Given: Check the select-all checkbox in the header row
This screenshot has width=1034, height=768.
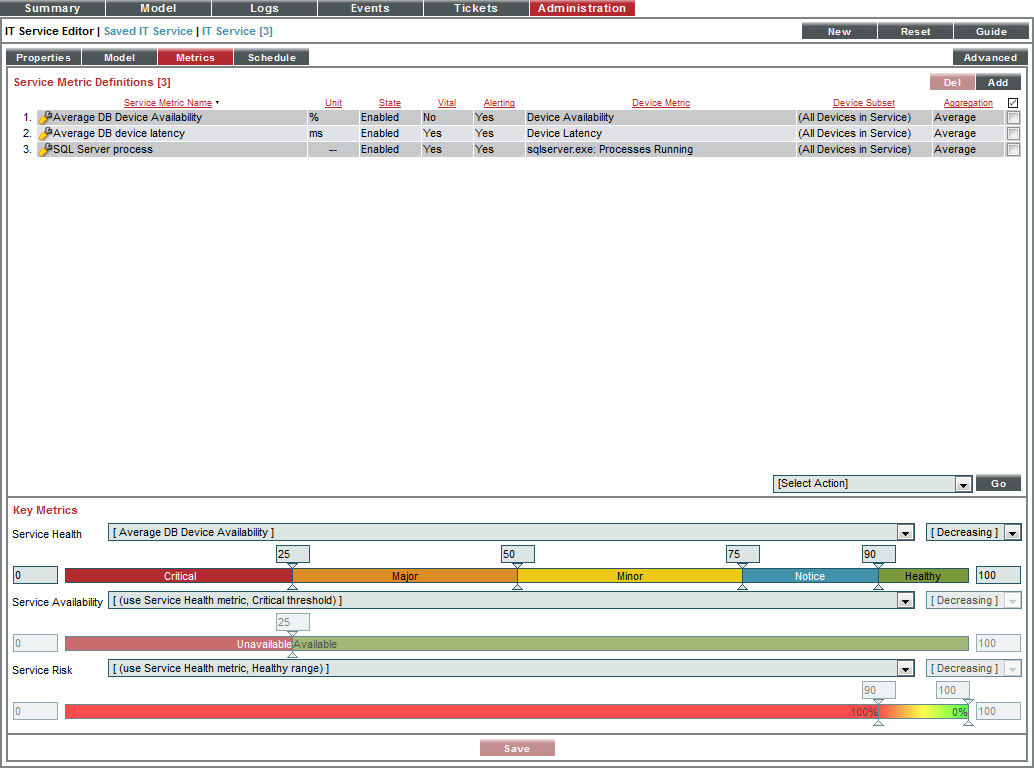Looking at the screenshot, I should [1013, 102].
